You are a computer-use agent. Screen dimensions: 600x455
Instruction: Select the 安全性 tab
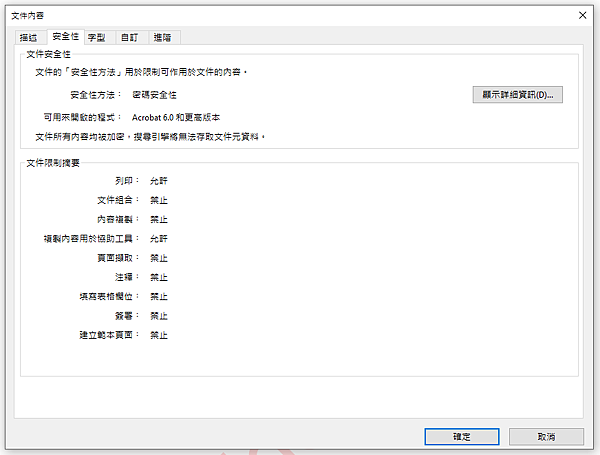[x=66, y=36]
